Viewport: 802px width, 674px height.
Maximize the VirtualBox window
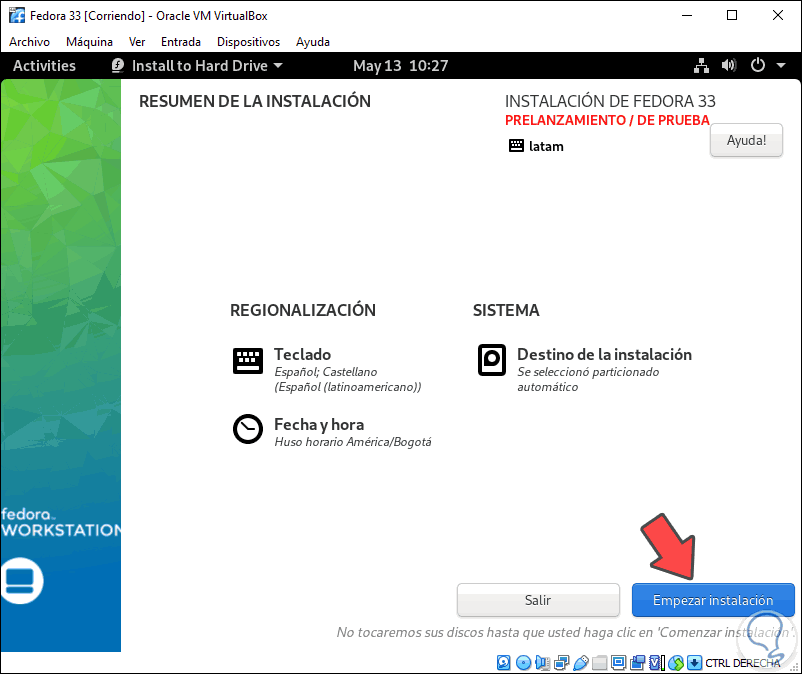tap(732, 15)
